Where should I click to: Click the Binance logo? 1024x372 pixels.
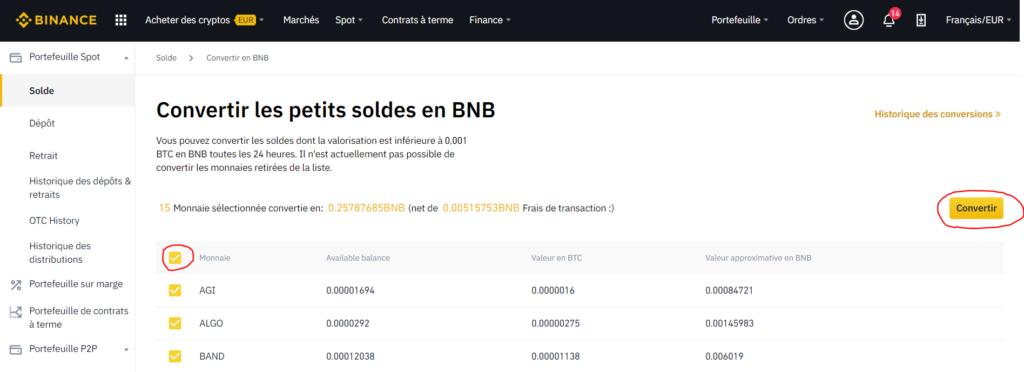tap(56, 20)
